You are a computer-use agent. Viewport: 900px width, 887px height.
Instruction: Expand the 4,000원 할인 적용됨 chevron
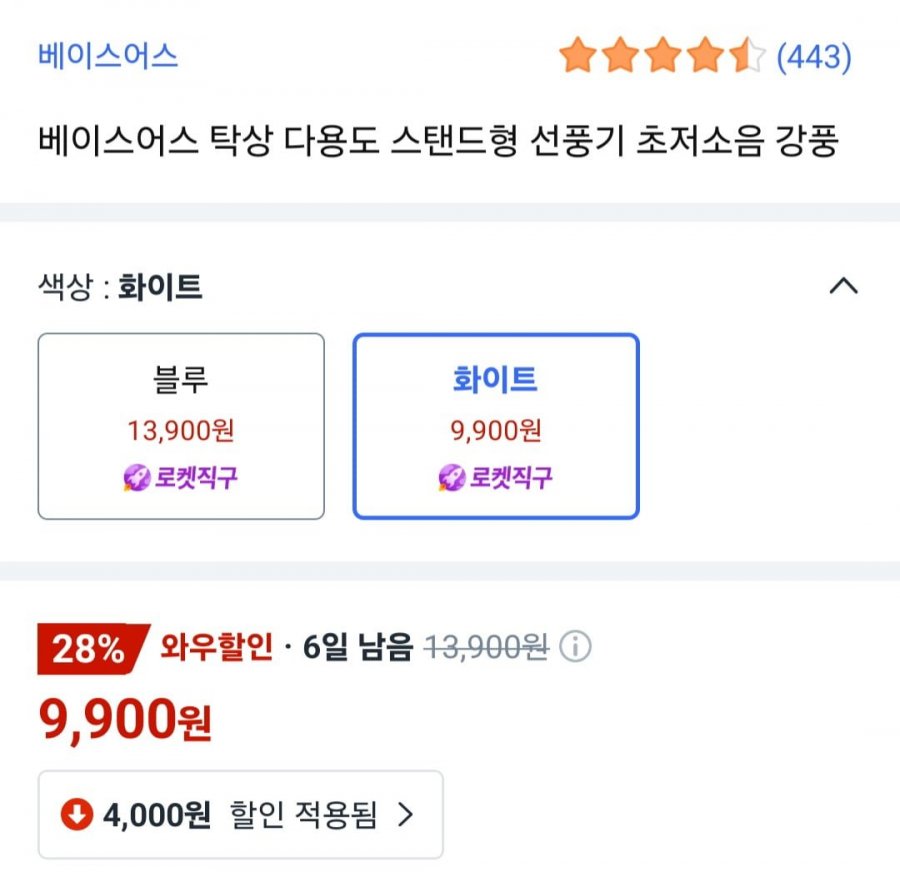[405, 814]
